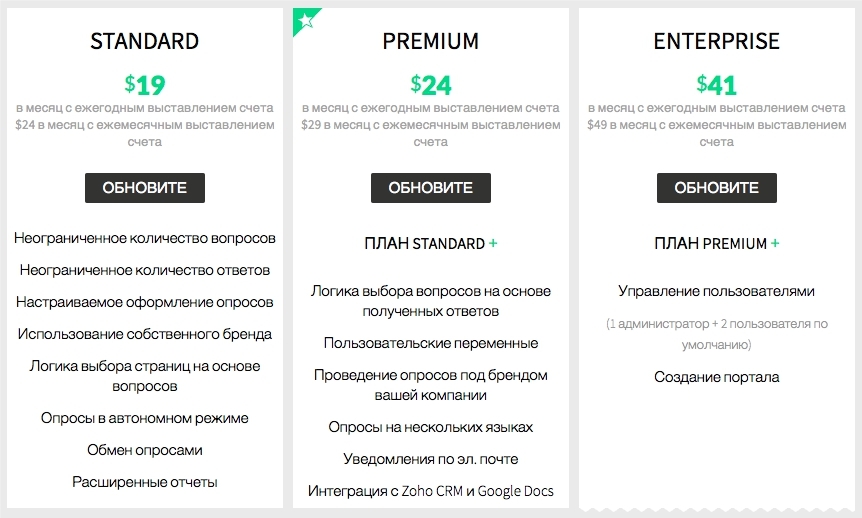Click ПЛАН PREMIUM label in Enterprise

(710, 243)
